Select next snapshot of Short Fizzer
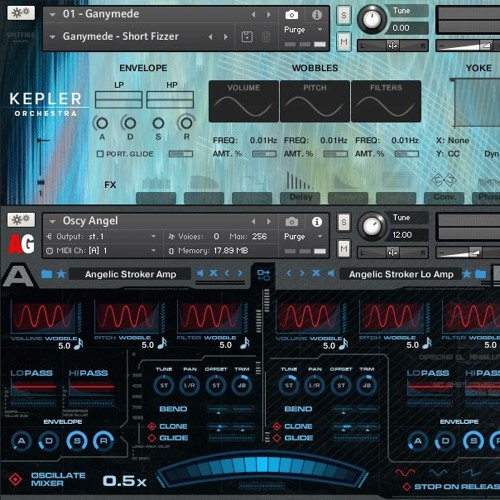Screen dimensions: 500x500 click(x=226, y=37)
